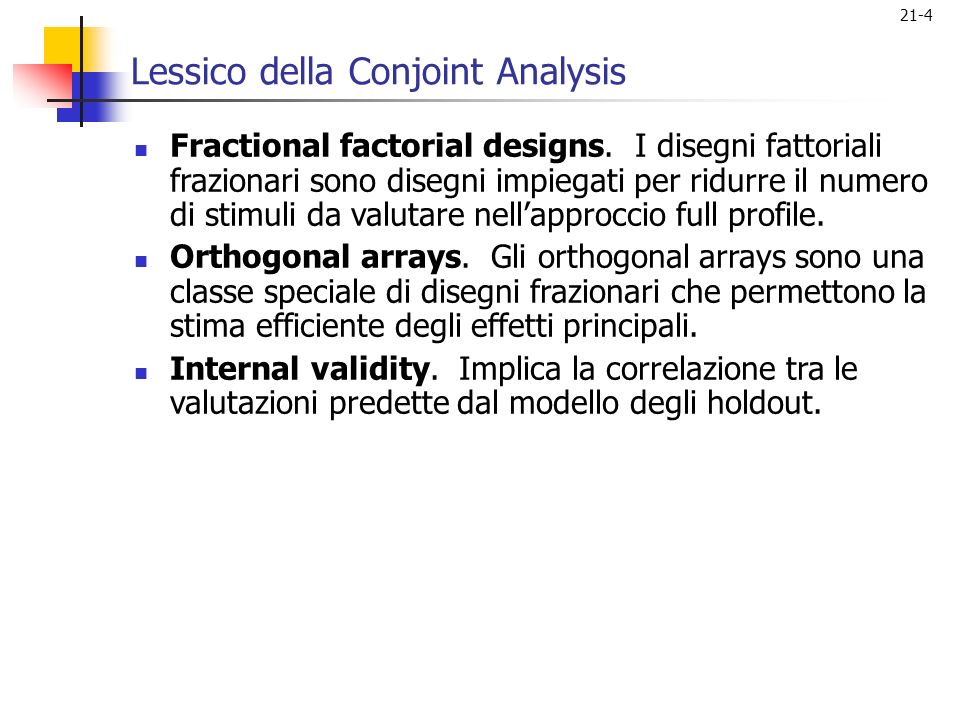Select the bold term 'Fractional factorial designs'
Image resolution: width=960 pixels, height=720 pixels.
click(x=388, y=146)
